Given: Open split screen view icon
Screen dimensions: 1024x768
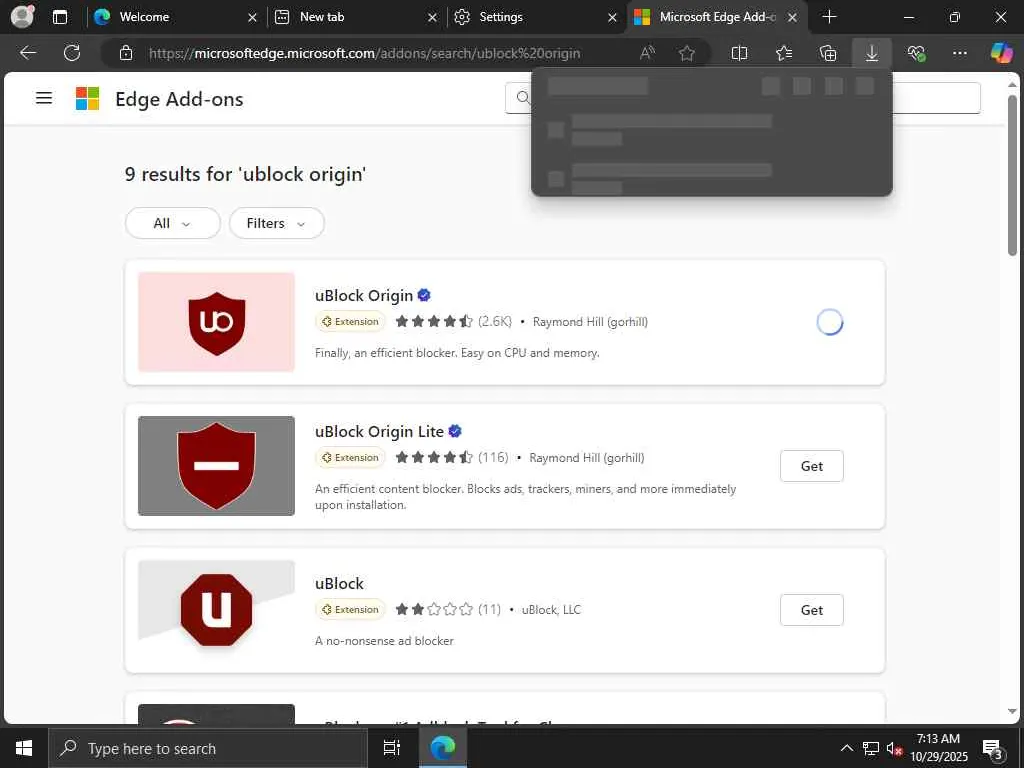Looking at the screenshot, I should click(739, 53).
